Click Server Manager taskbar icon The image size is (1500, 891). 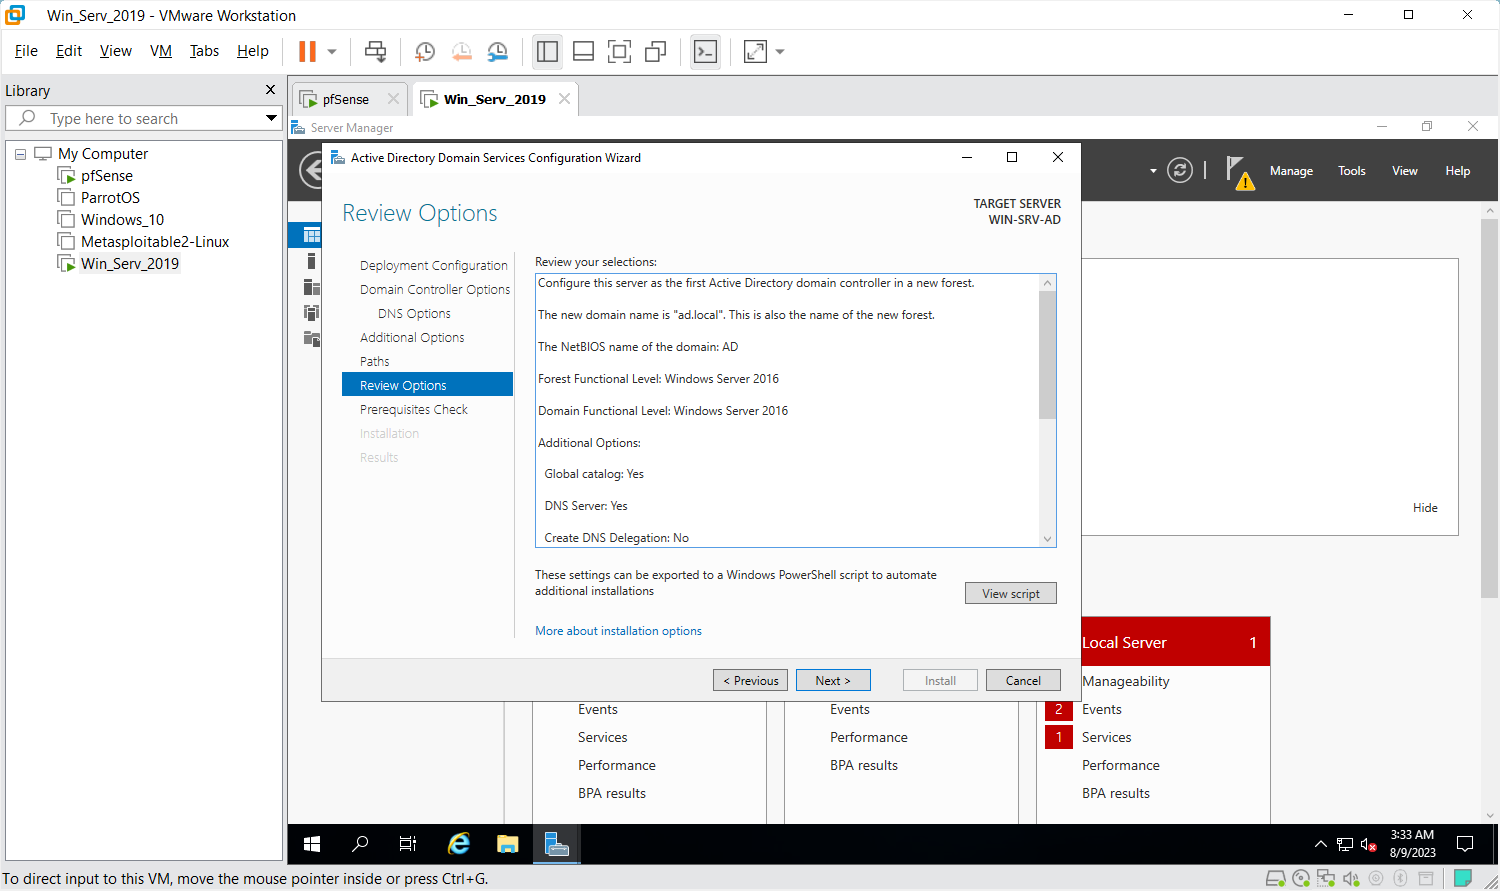(556, 844)
